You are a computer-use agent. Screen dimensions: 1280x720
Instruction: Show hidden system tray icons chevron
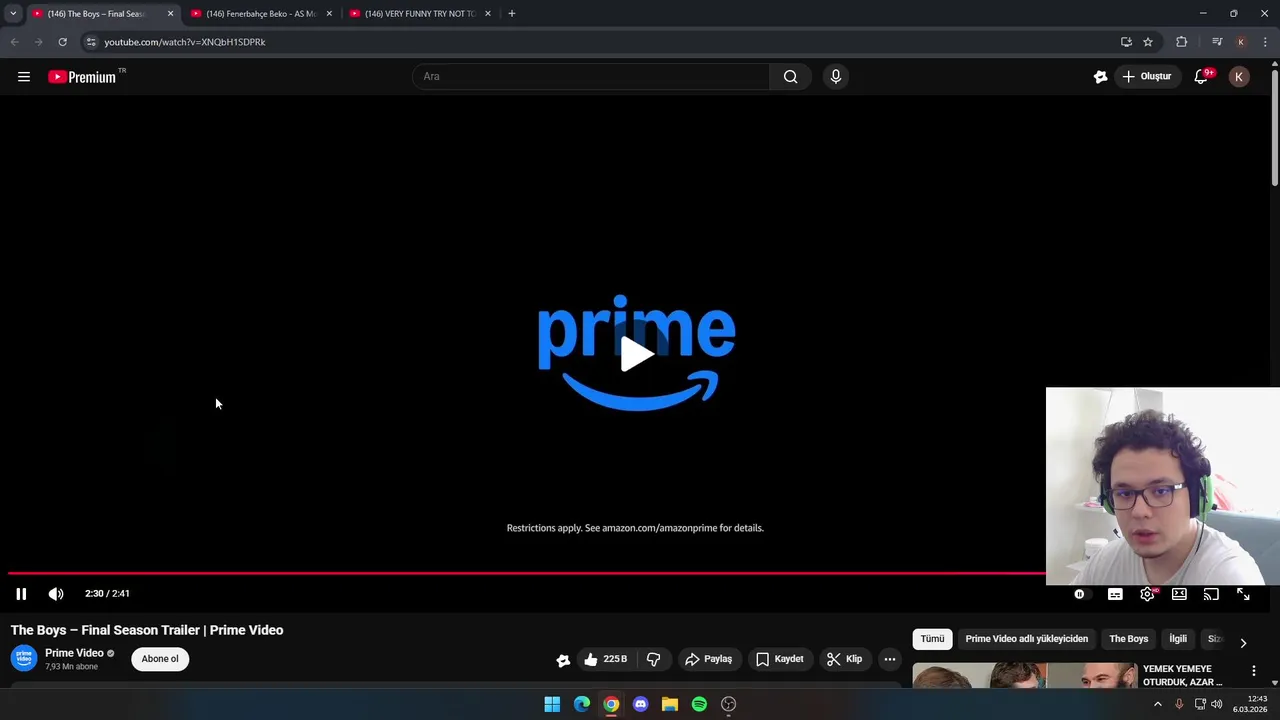[x=1158, y=705]
